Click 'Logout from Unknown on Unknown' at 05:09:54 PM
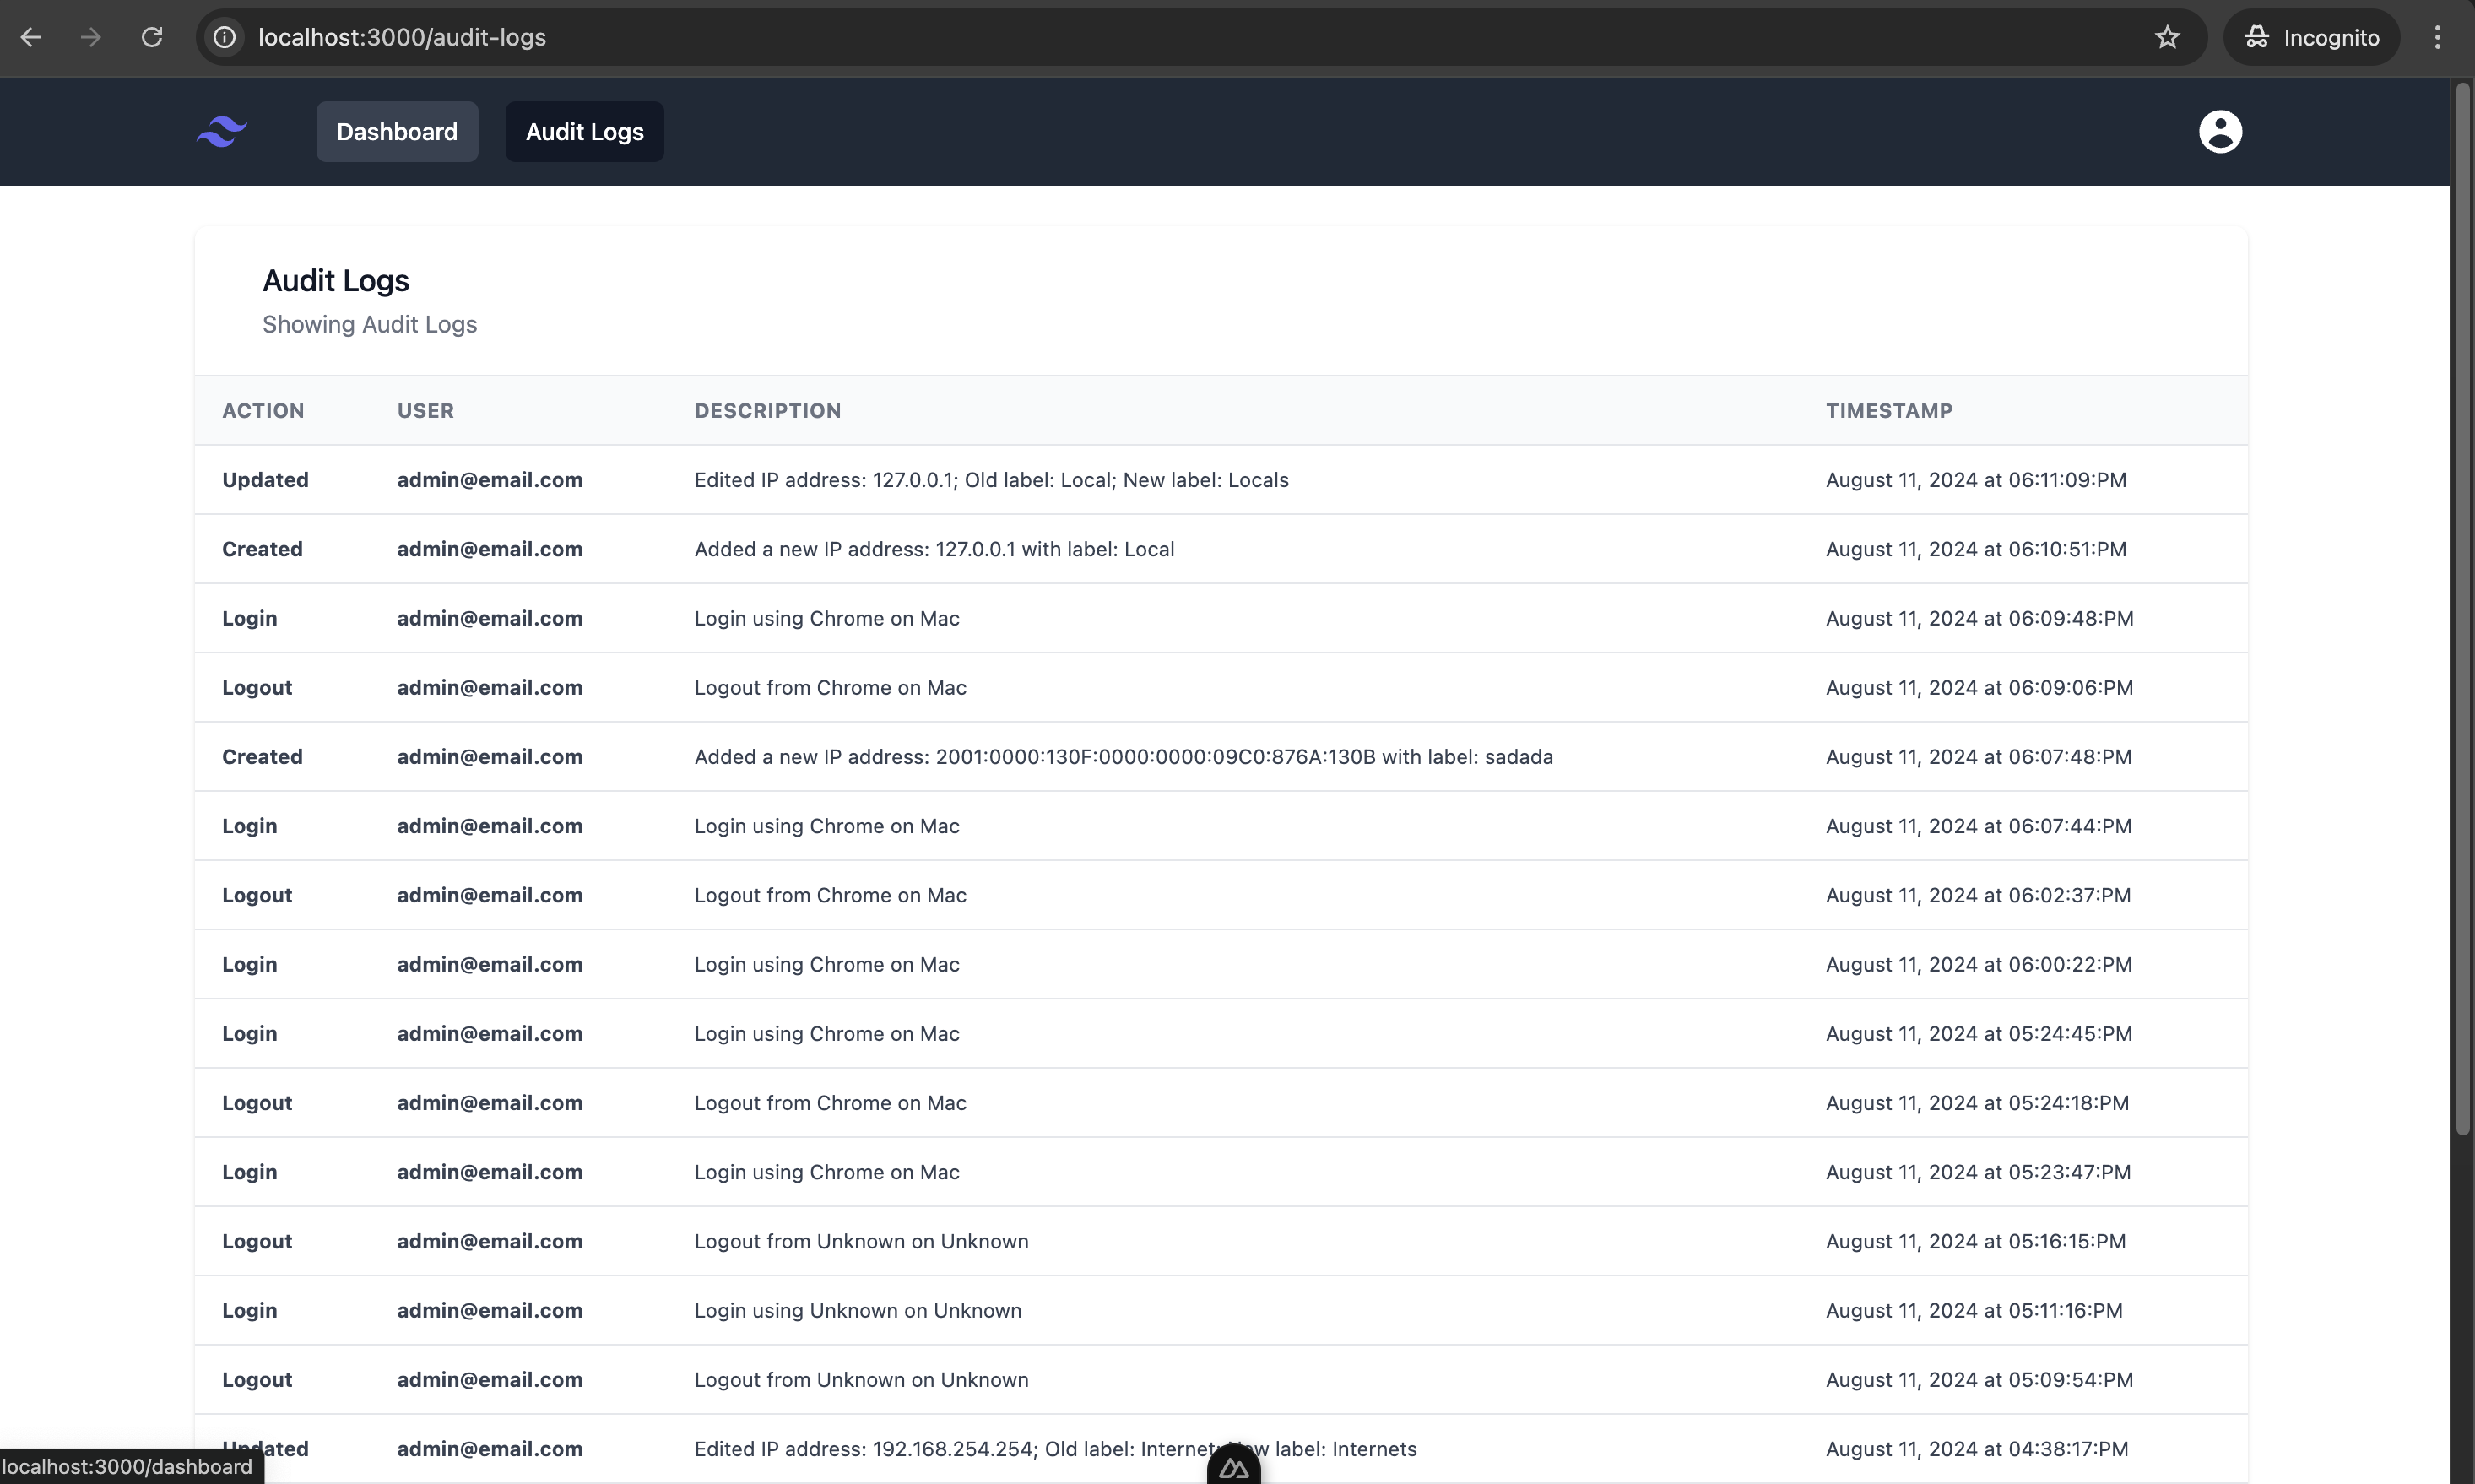Viewport: 2475px width, 1484px height. [862, 1379]
